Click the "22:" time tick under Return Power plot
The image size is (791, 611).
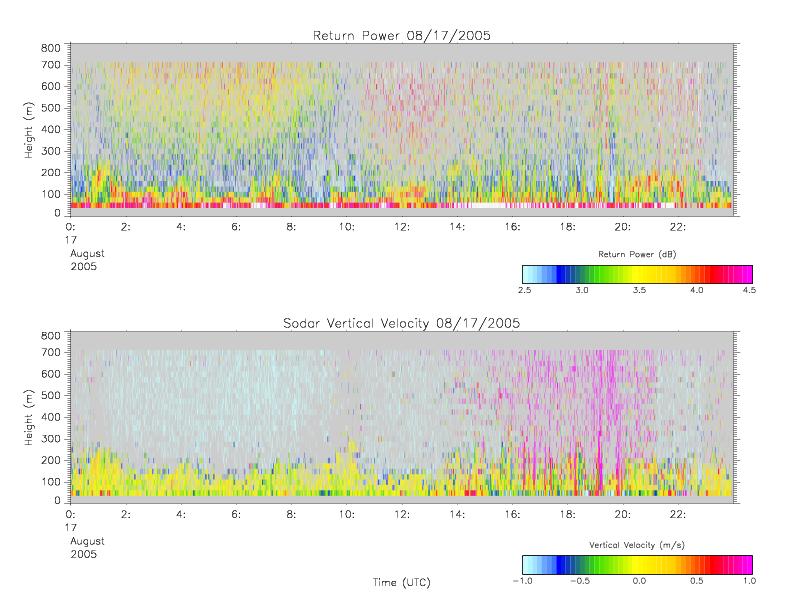(x=677, y=227)
